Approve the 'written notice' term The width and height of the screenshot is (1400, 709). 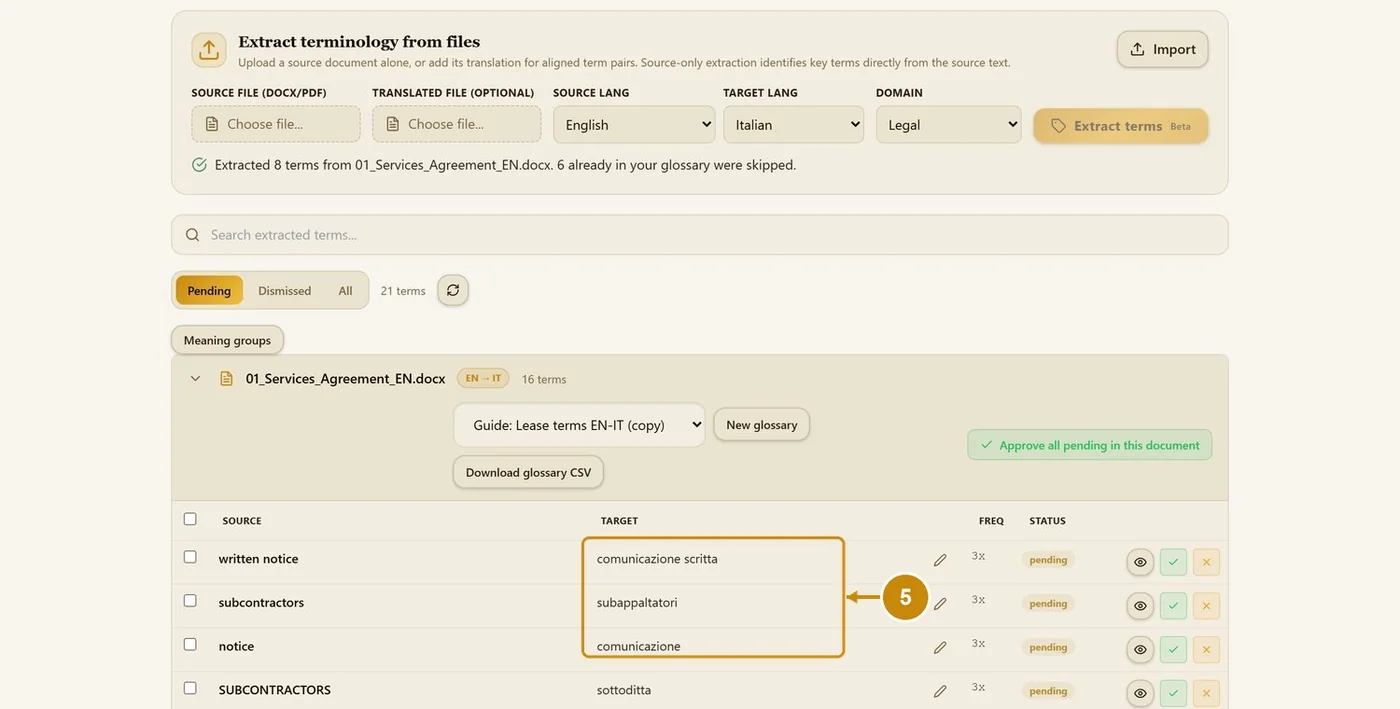click(1173, 562)
